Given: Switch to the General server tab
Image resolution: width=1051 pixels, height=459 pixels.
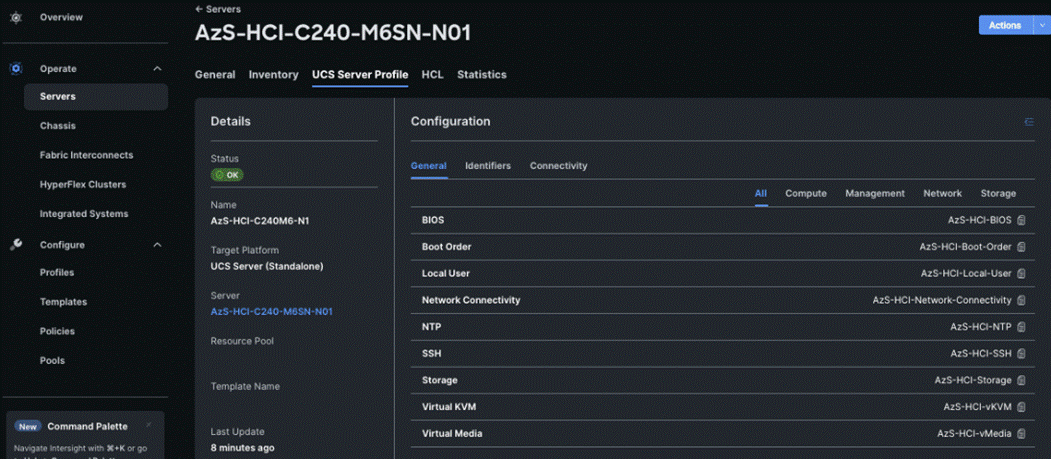Looking at the screenshot, I should pos(215,74).
